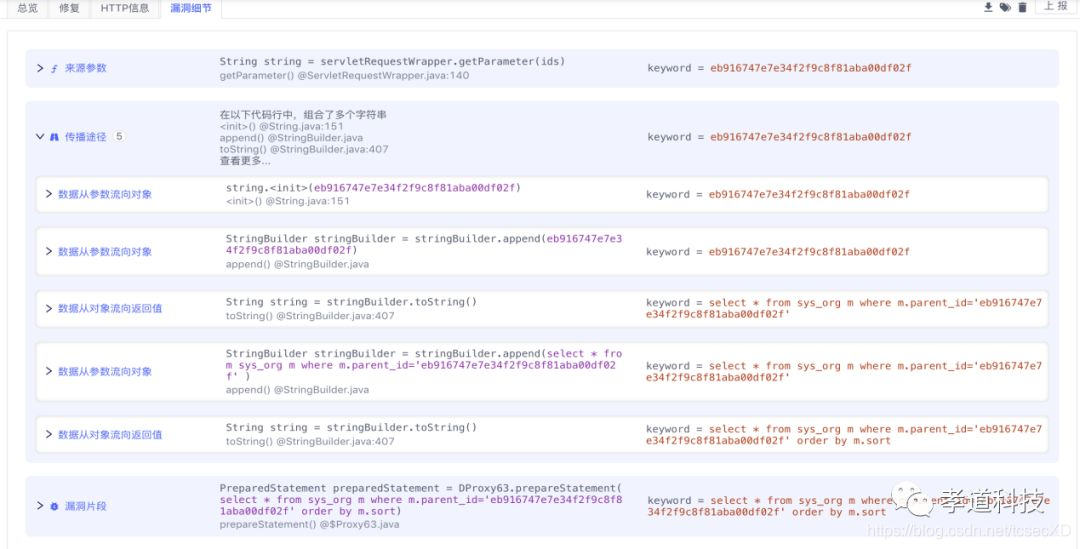Screen dimensions: 1080x549
Task: Click the 上报 button
Action: tap(1055, 7)
